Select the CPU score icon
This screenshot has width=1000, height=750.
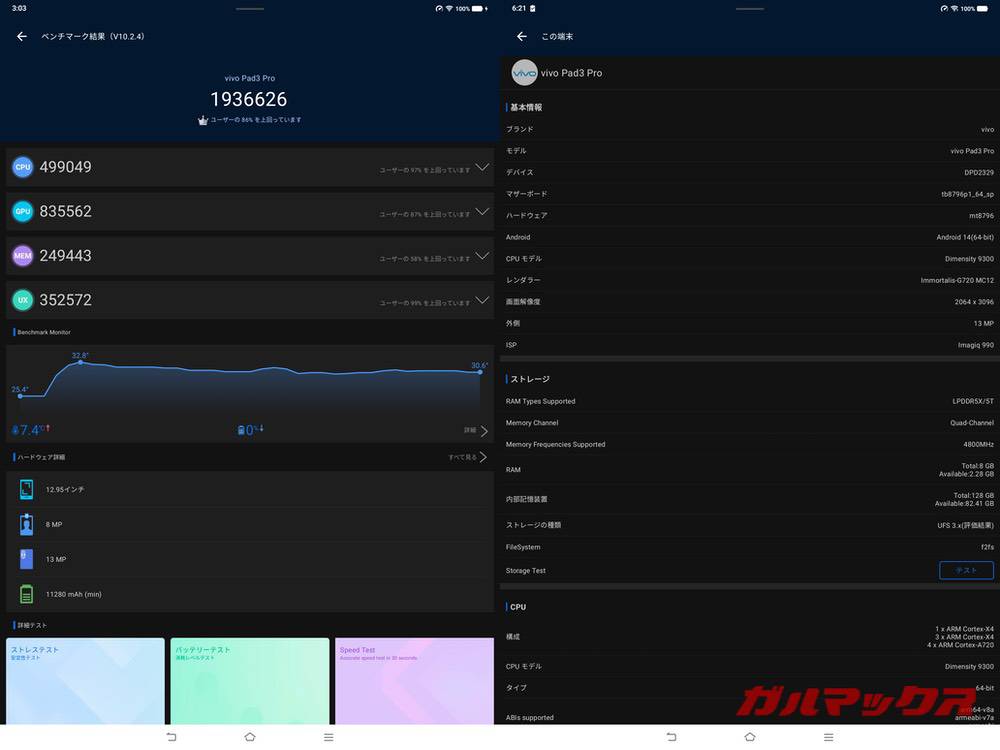(22, 166)
